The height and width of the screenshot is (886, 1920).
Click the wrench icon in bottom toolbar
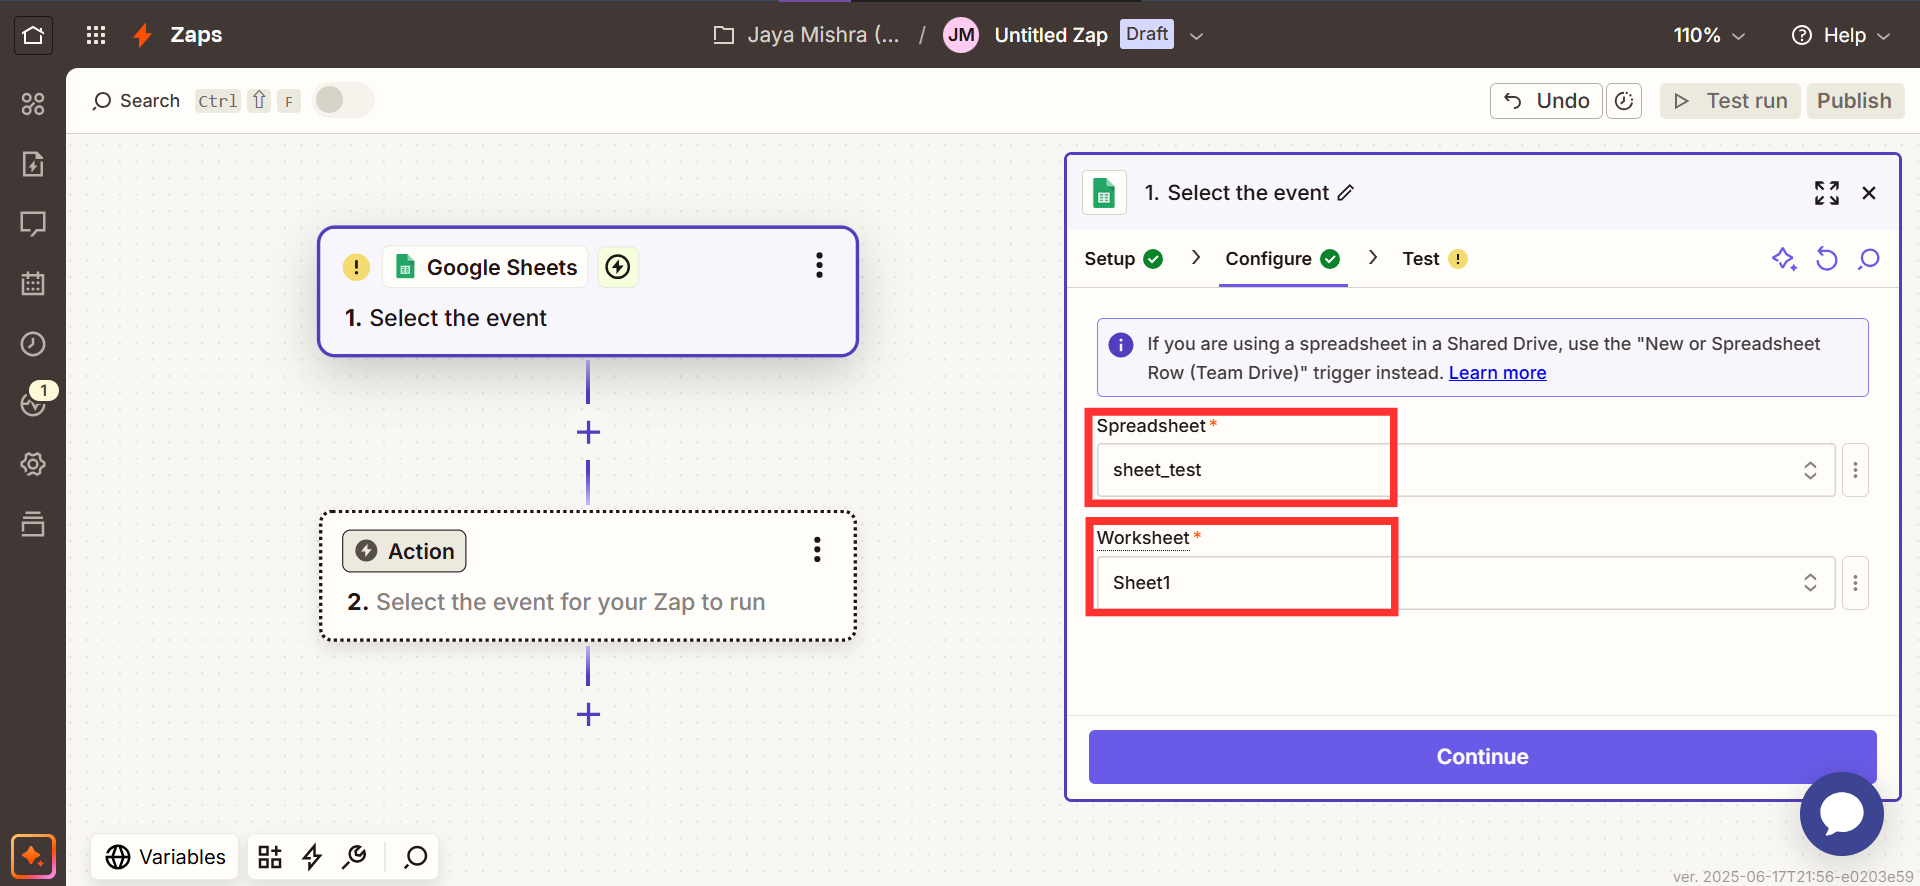pos(354,857)
